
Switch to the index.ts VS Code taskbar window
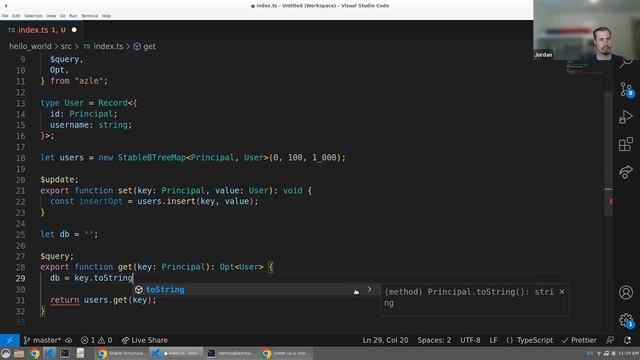176,353
